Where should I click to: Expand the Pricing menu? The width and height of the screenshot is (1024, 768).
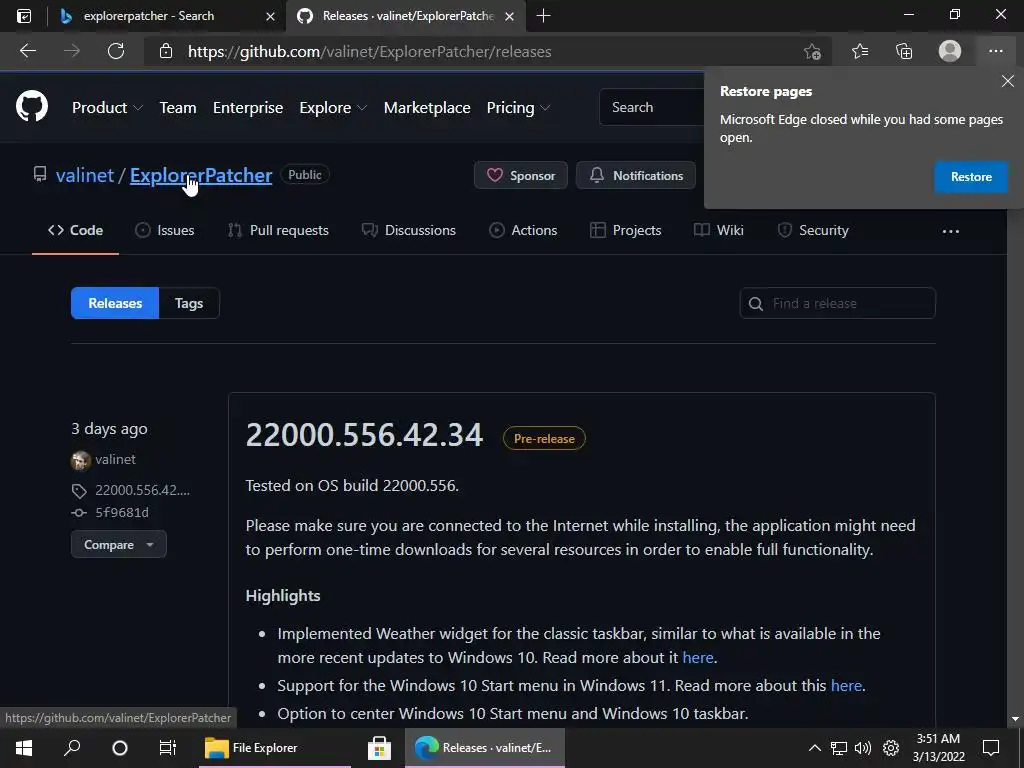point(518,108)
